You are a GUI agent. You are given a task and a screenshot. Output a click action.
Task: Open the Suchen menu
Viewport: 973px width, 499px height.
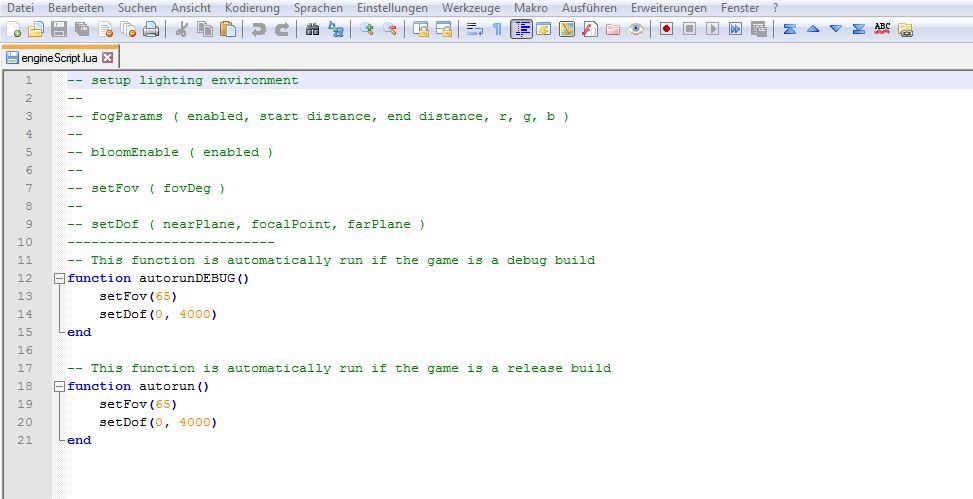(x=137, y=8)
